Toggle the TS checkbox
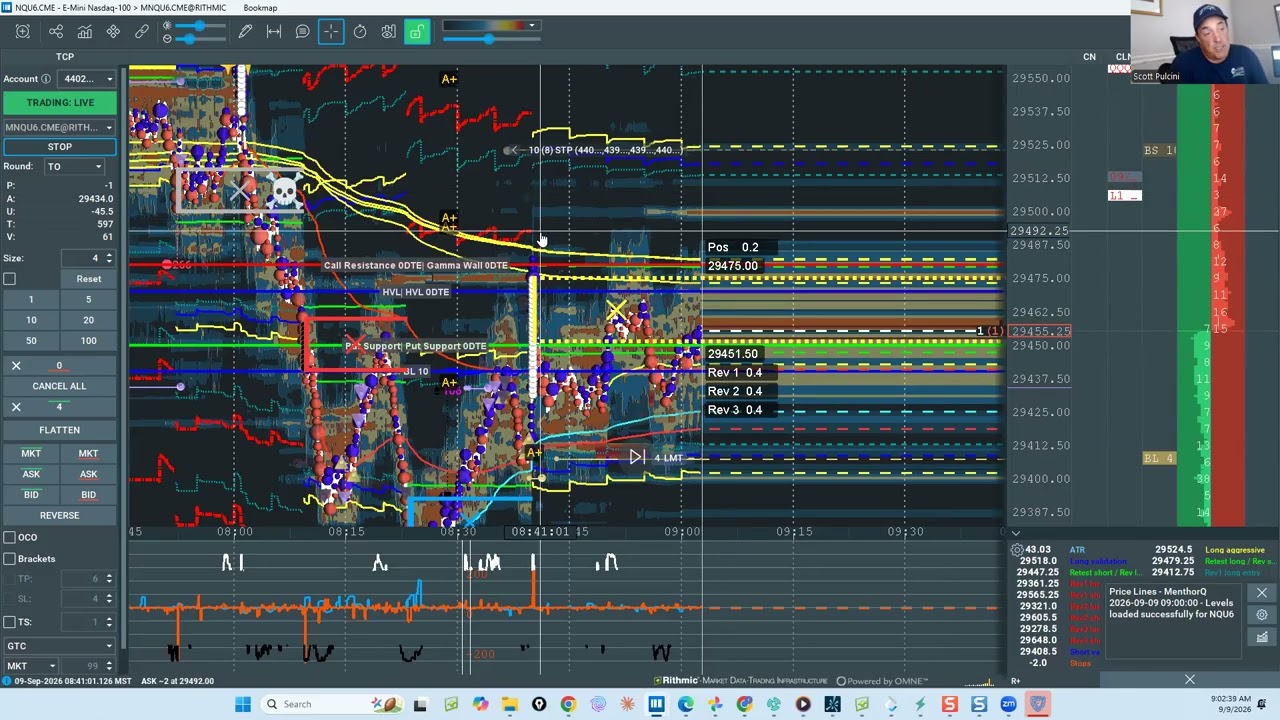 (x=10, y=622)
